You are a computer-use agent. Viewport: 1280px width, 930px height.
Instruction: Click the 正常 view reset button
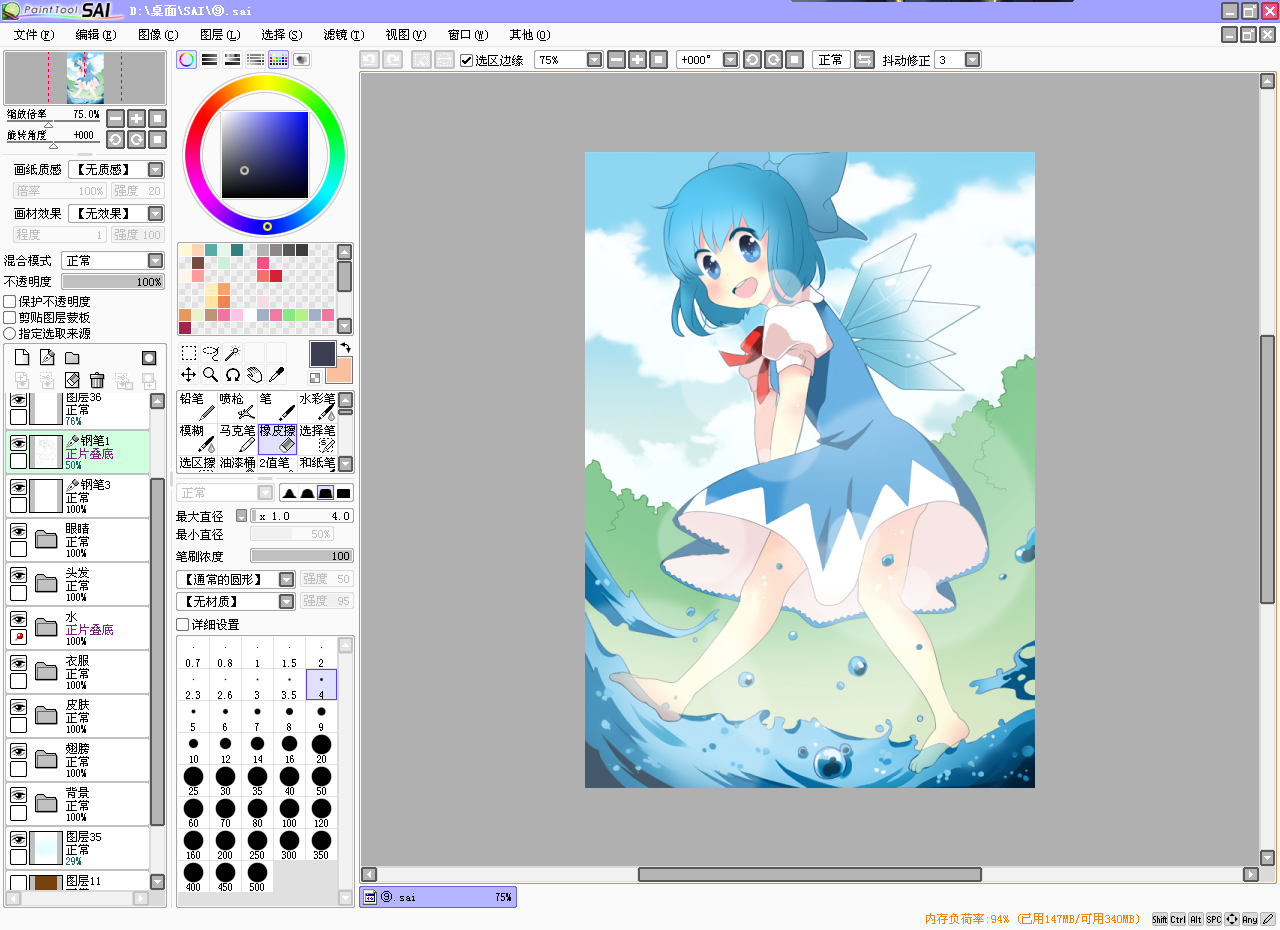pyautogui.click(x=831, y=60)
